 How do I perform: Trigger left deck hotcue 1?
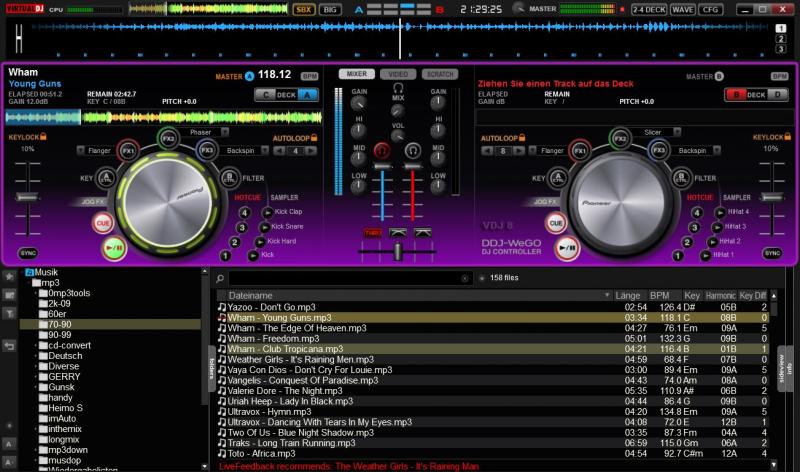(225, 255)
